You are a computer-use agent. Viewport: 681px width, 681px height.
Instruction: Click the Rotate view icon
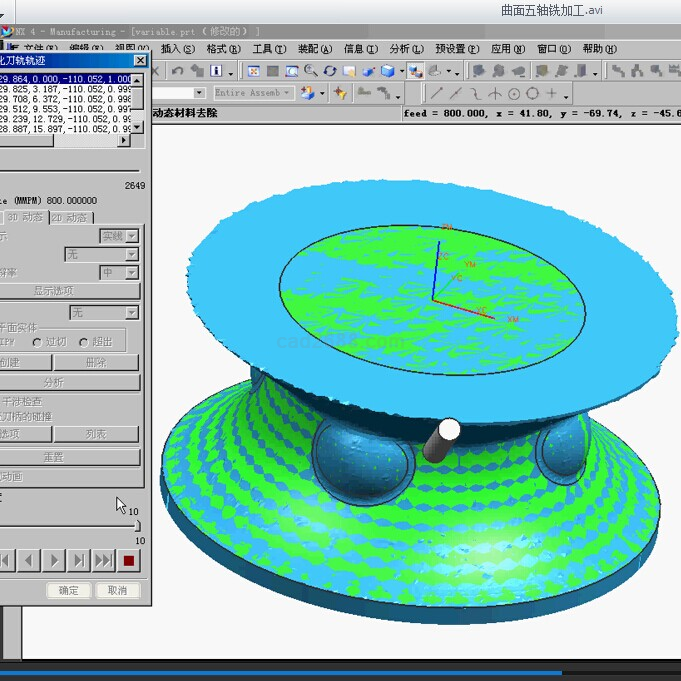point(329,71)
